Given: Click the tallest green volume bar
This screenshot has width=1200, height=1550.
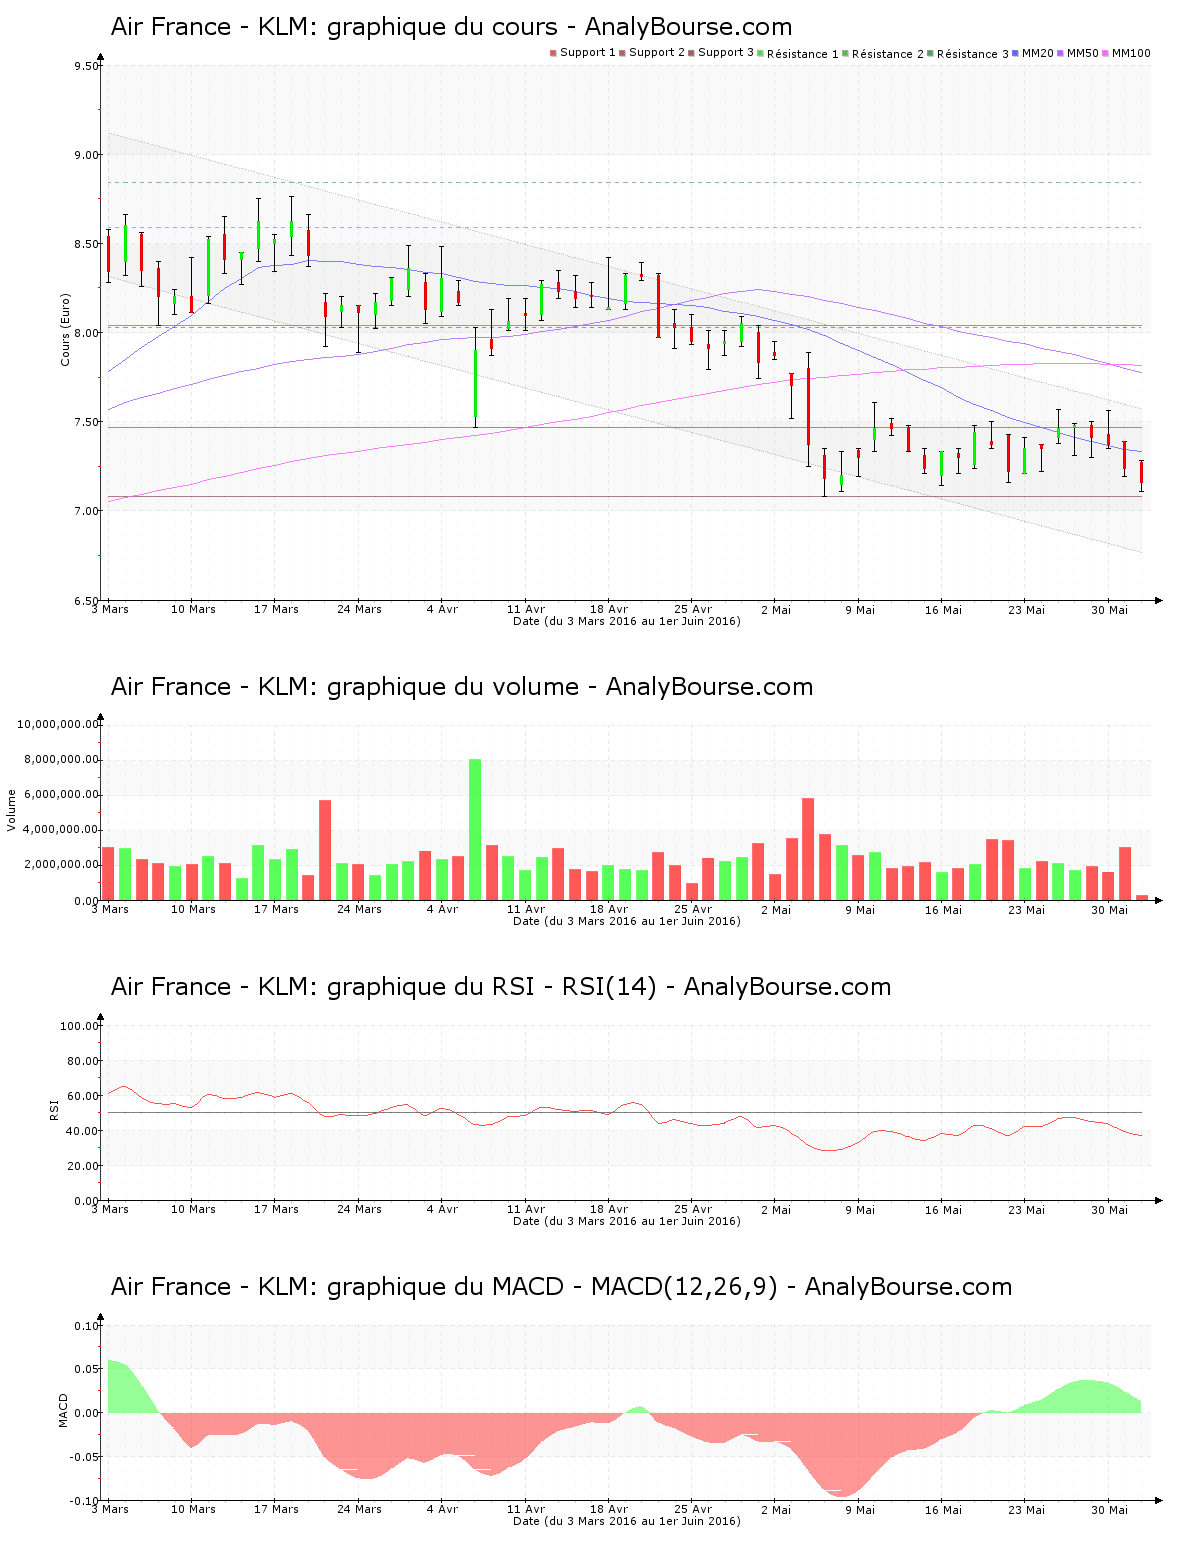Looking at the screenshot, I should (x=475, y=830).
